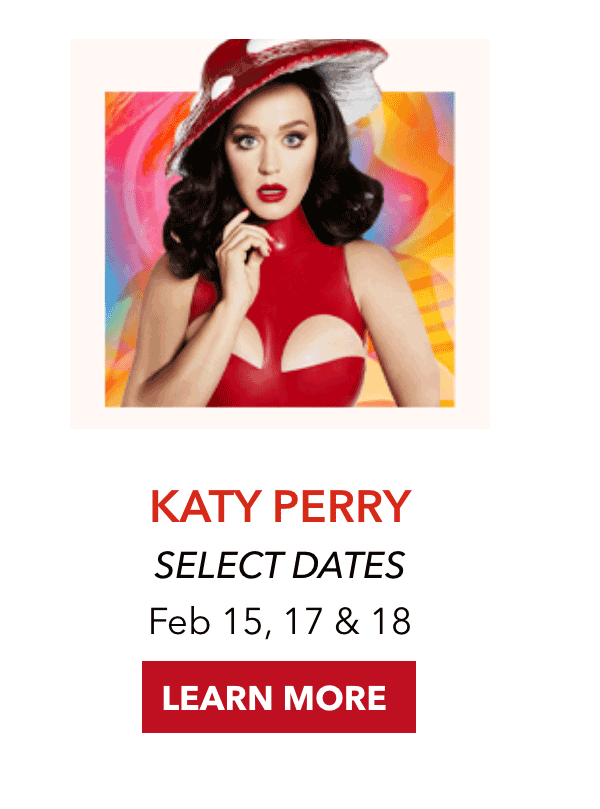Viewport: 600px width, 809px height.
Task: Click the number 18 in date line
Action: pyautogui.click(x=392, y=621)
